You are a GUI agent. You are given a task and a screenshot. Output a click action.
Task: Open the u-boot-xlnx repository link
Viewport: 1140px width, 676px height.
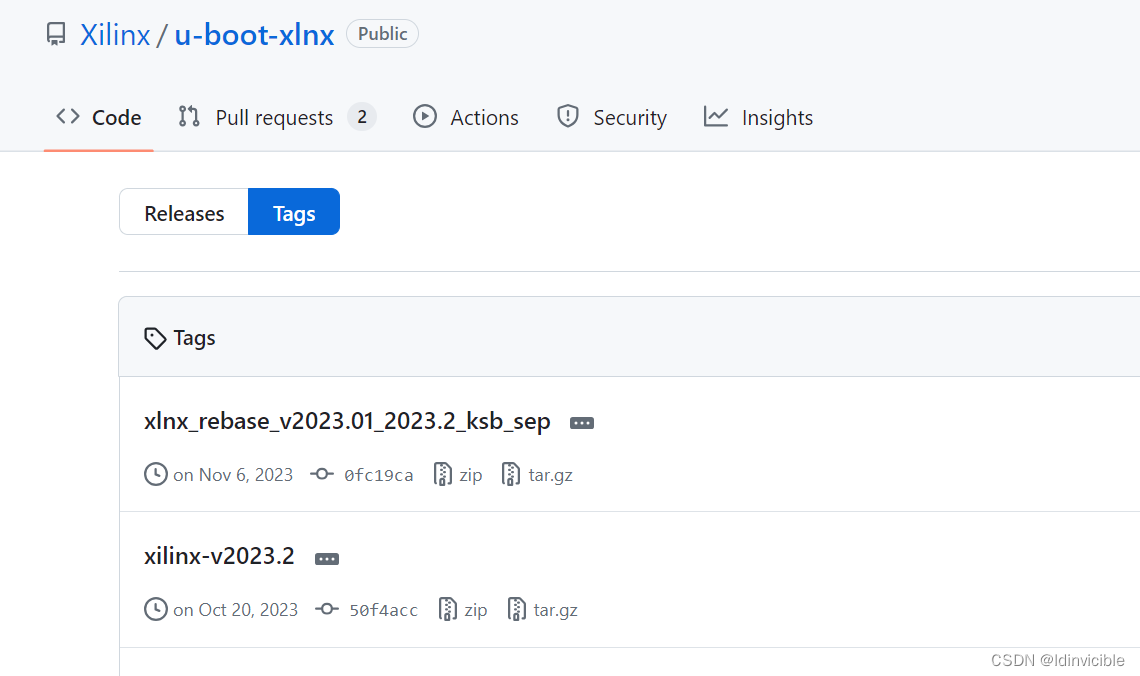(x=254, y=33)
